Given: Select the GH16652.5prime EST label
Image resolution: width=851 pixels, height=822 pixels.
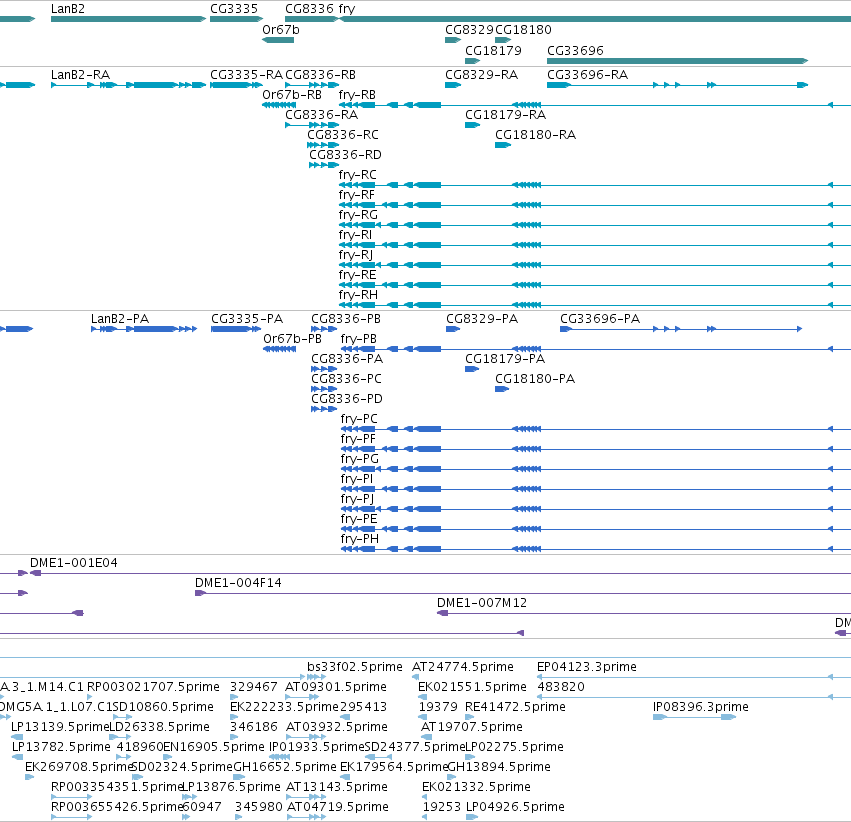Looking at the screenshot, I should click(x=285, y=767).
